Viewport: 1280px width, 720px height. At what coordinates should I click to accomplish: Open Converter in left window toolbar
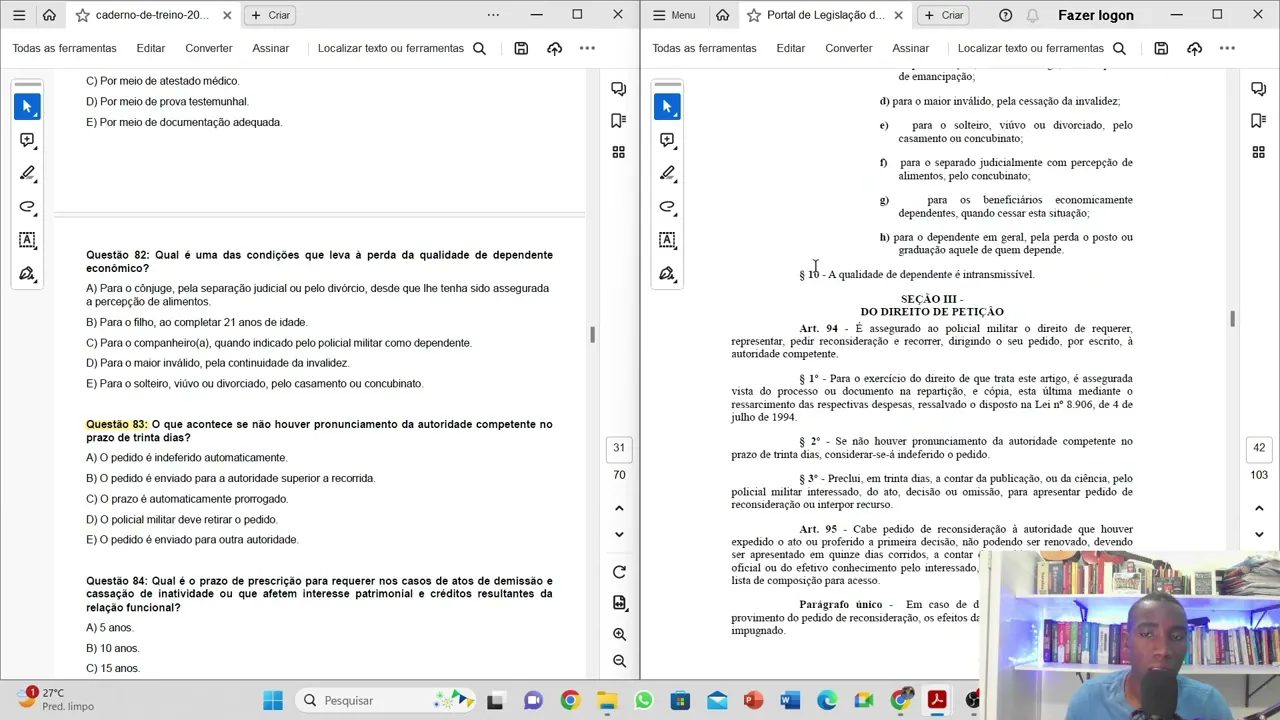209,48
